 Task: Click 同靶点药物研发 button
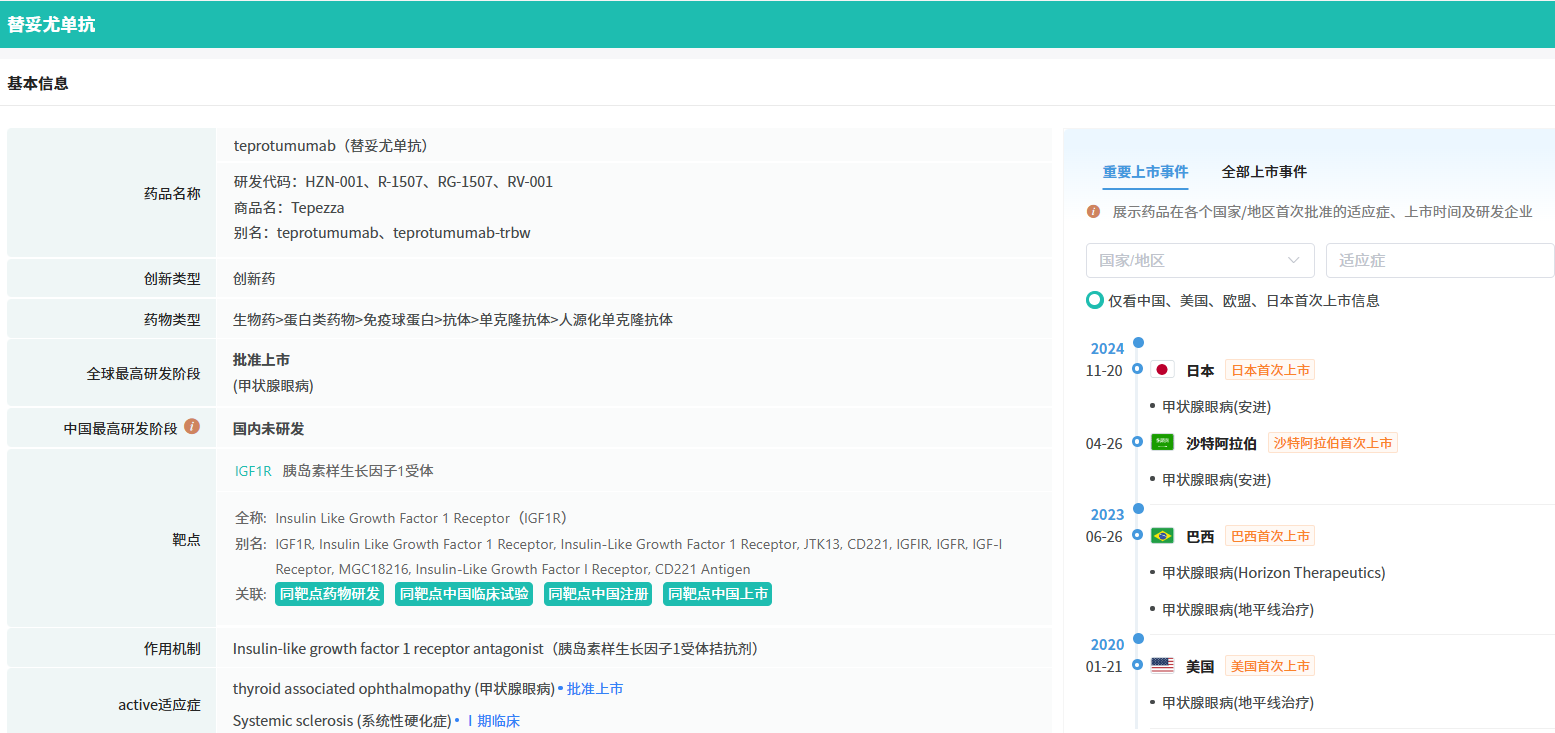[x=330, y=594]
